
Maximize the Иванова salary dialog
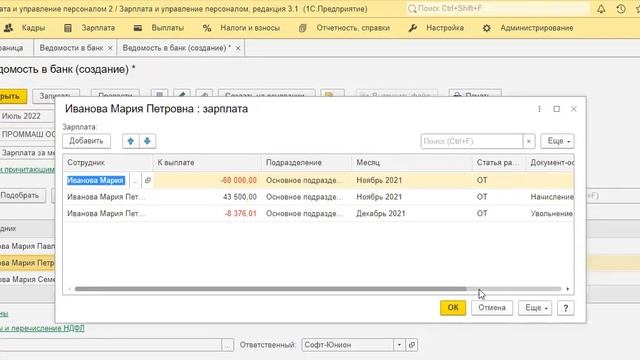pyautogui.click(x=556, y=109)
